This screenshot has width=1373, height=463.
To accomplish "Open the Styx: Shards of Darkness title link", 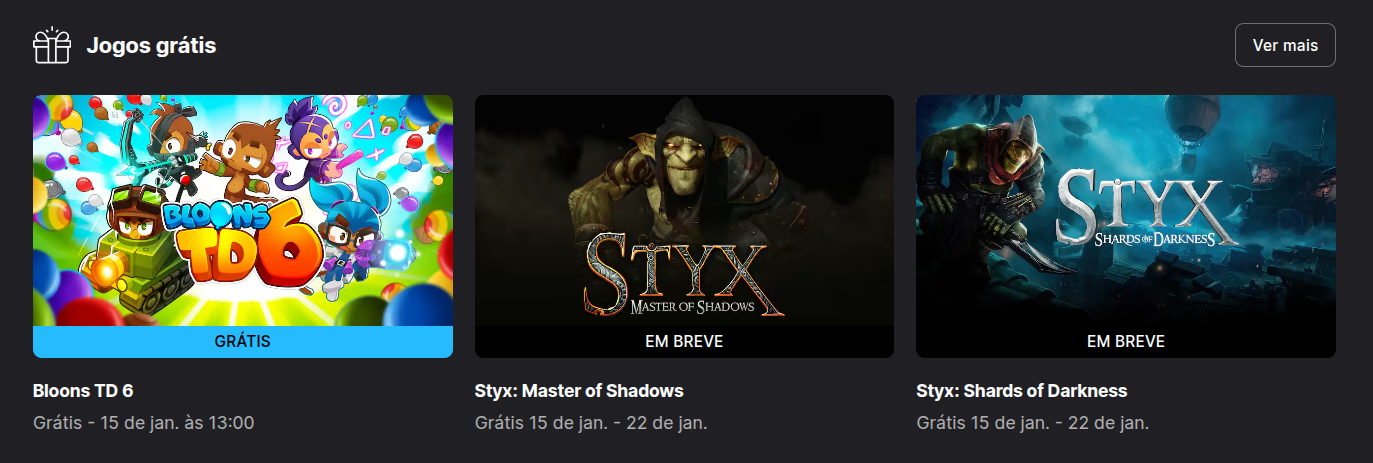I will coord(1021,391).
